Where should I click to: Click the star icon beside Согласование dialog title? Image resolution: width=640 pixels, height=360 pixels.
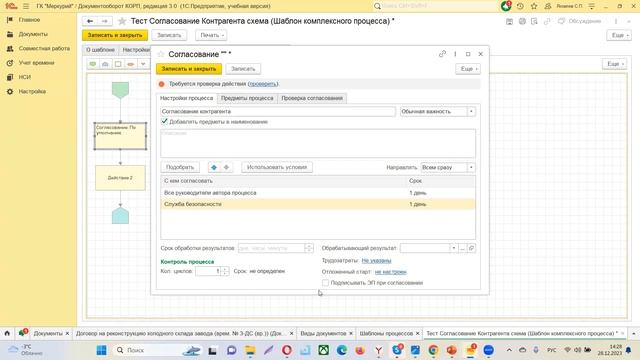(161, 54)
